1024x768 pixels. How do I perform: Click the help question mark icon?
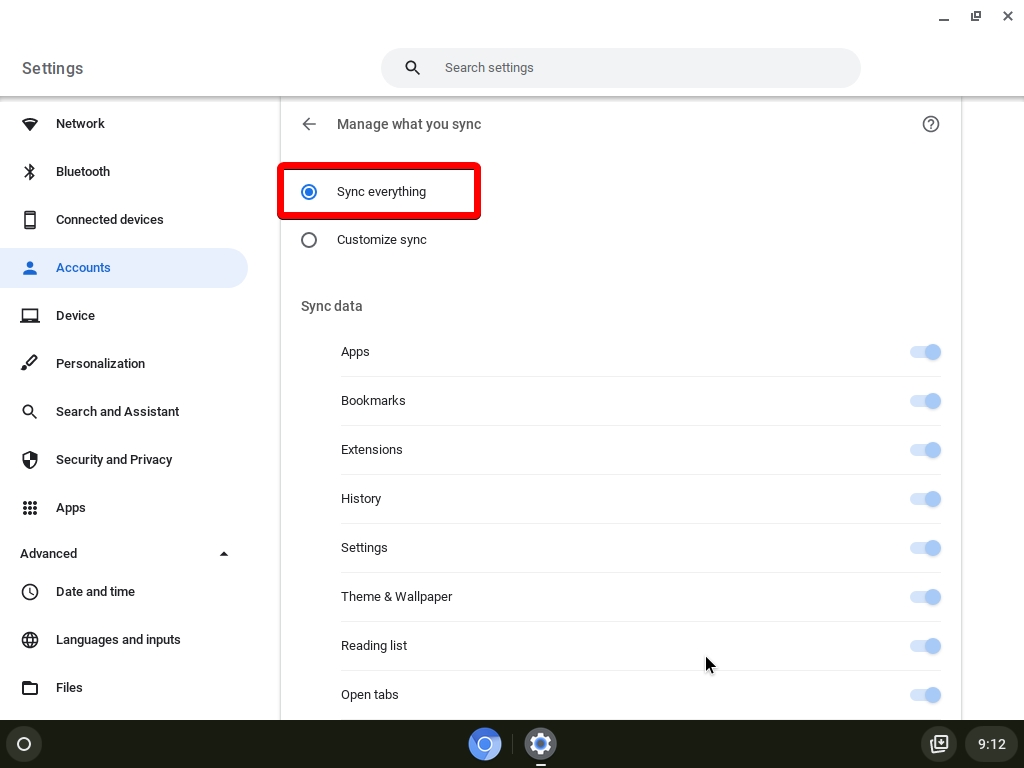931,123
